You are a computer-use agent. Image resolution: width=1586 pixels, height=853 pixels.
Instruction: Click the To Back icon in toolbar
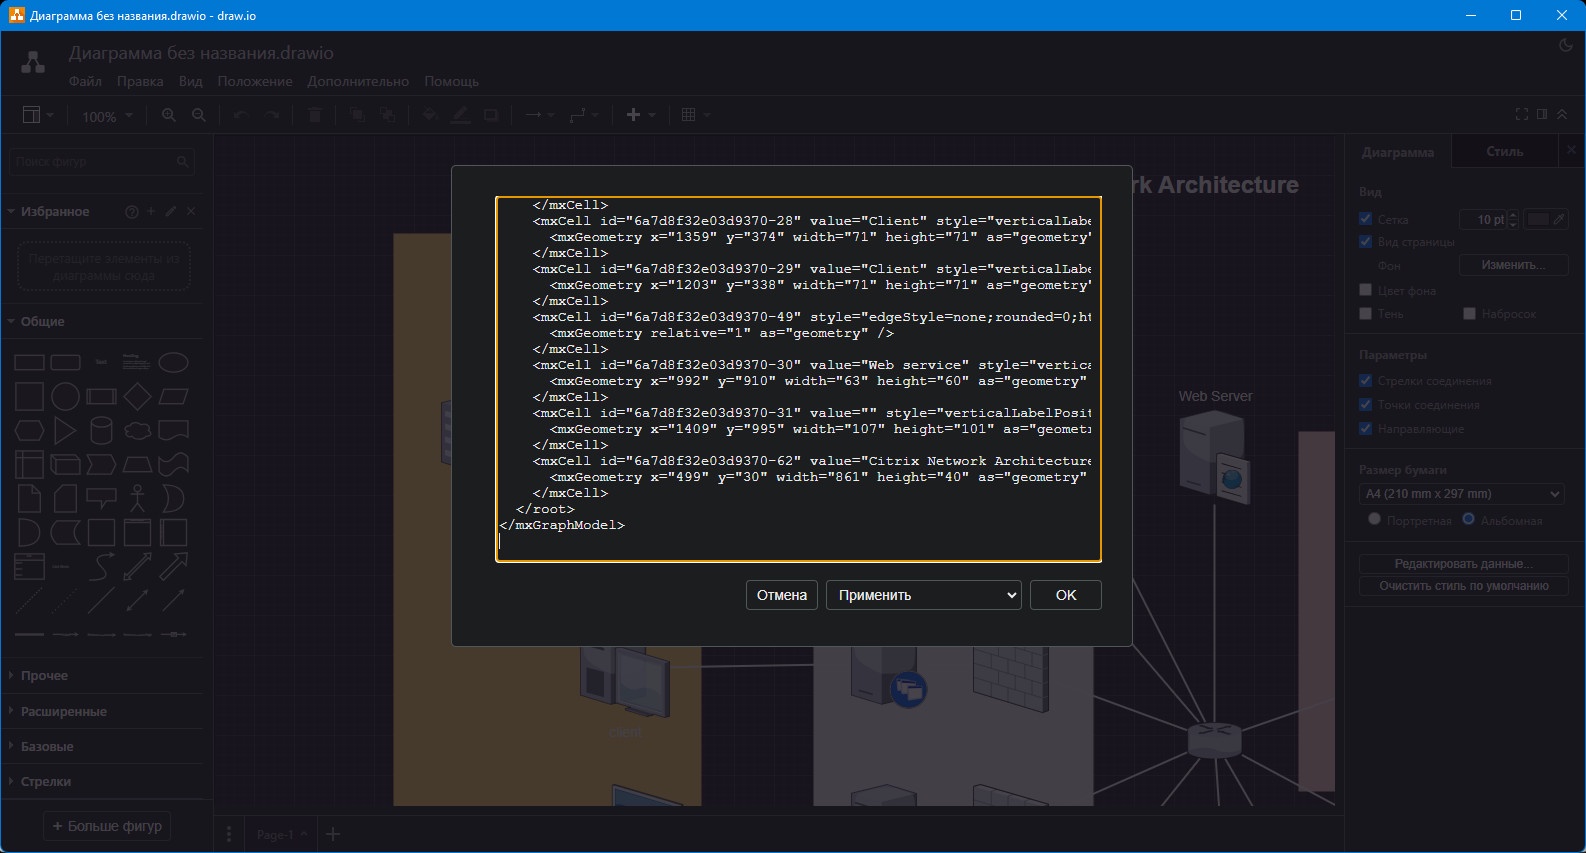[388, 115]
